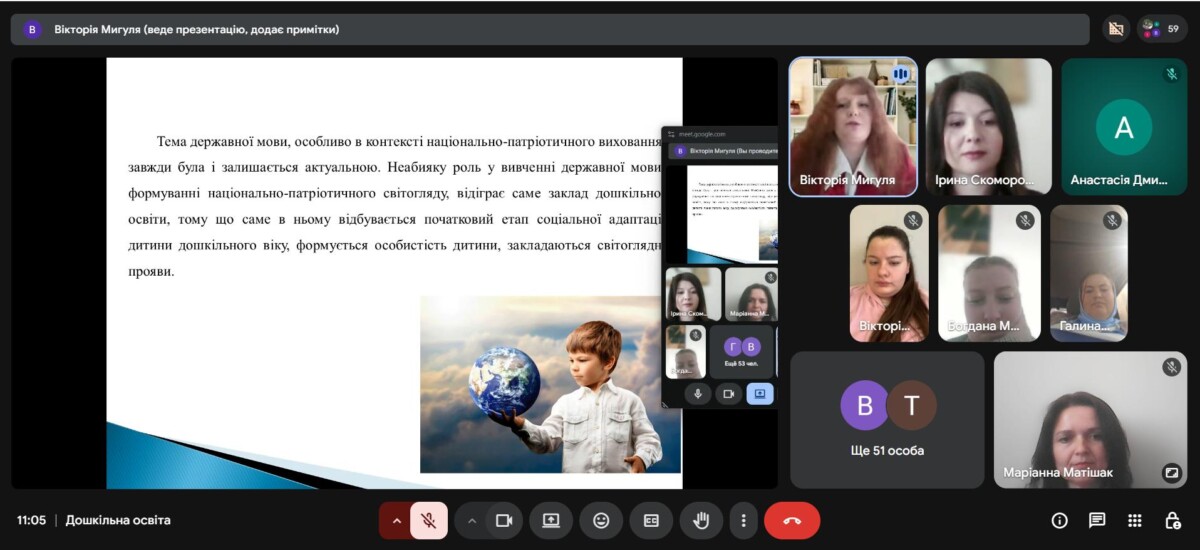The image size is (1200, 550).
Task: Open more options three-dot menu
Action: point(743,521)
